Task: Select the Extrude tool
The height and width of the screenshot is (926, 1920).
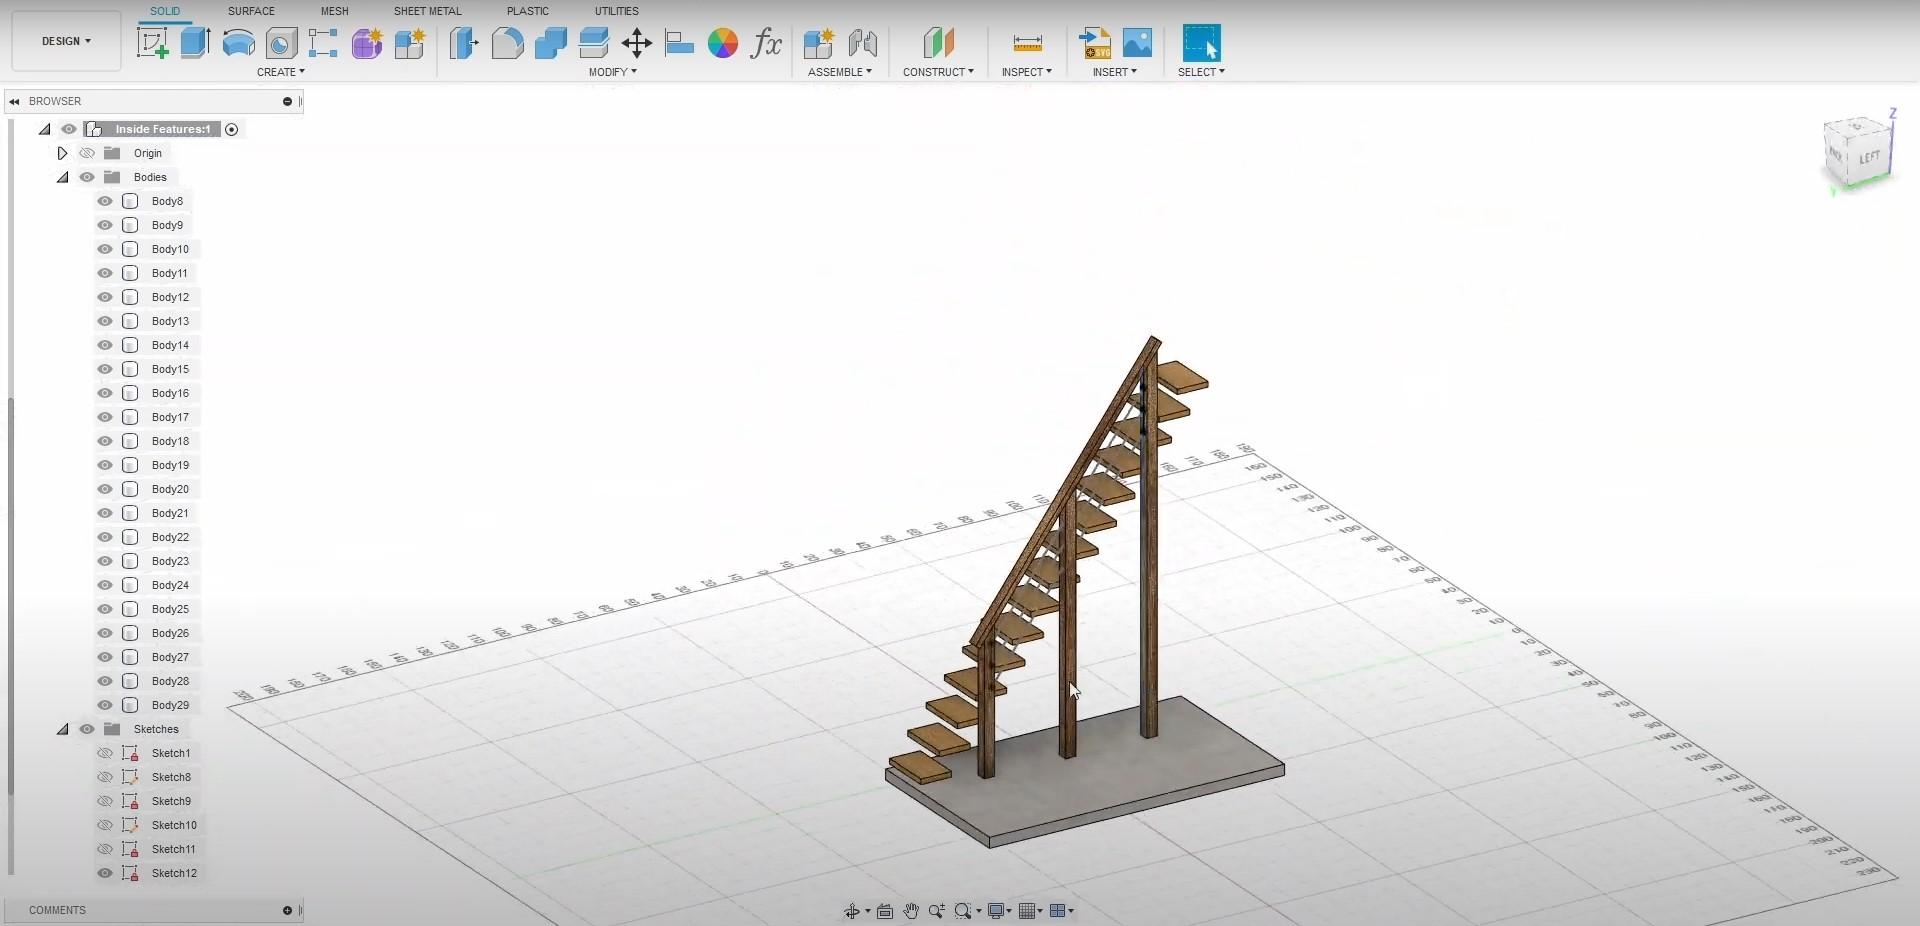Action: pos(195,43)
